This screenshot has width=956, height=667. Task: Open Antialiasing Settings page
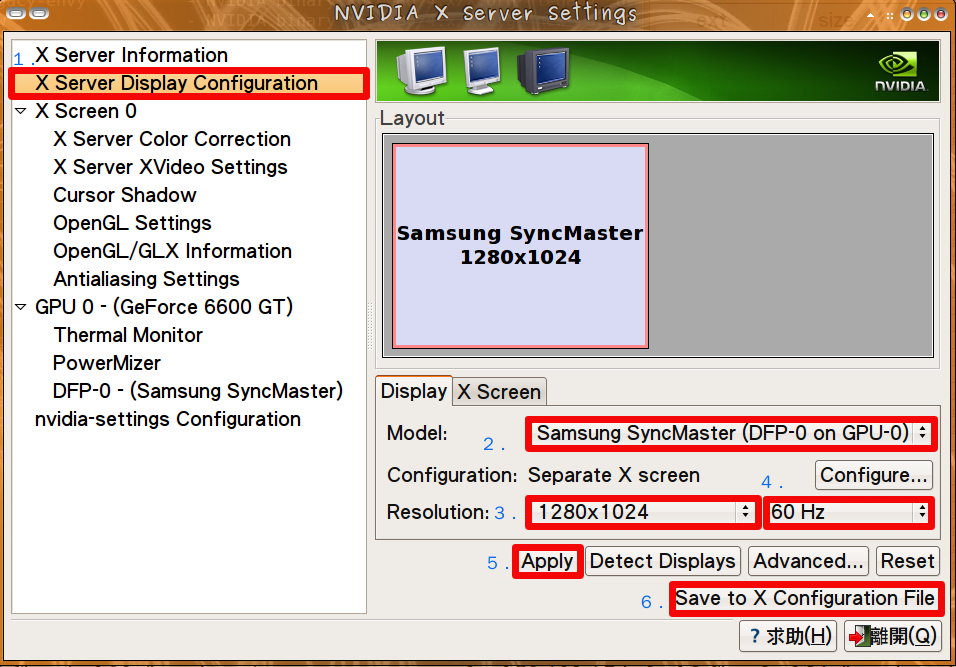click(x=146, y=279)
